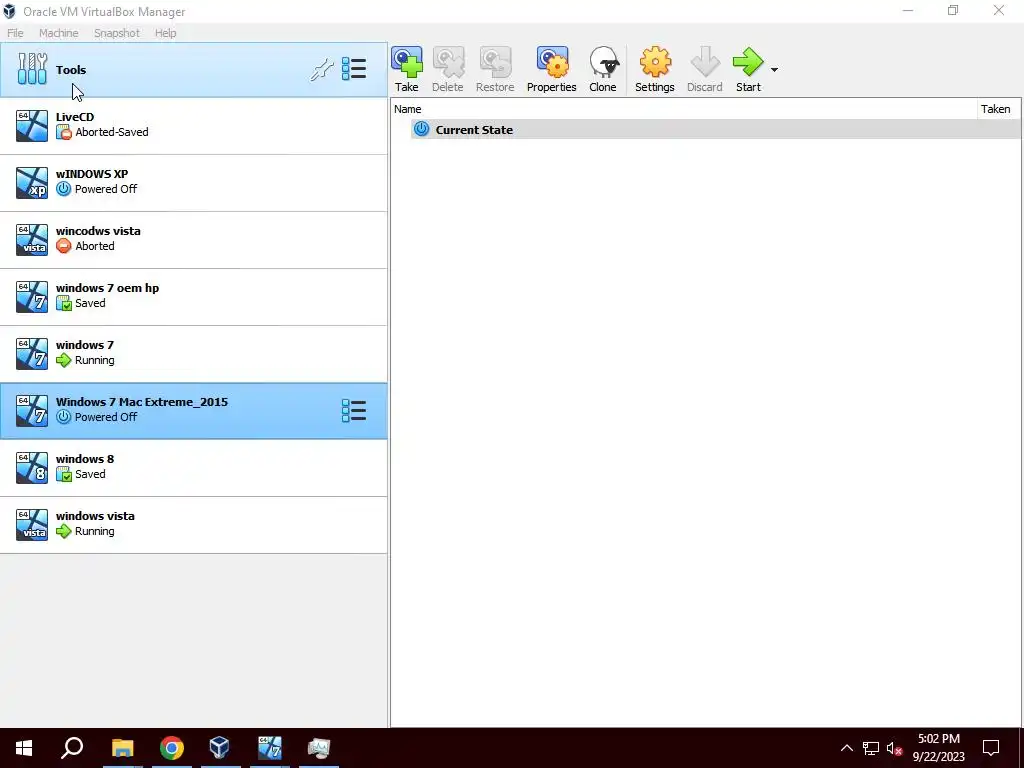
Task: Open the File menu
Action: 15,33
